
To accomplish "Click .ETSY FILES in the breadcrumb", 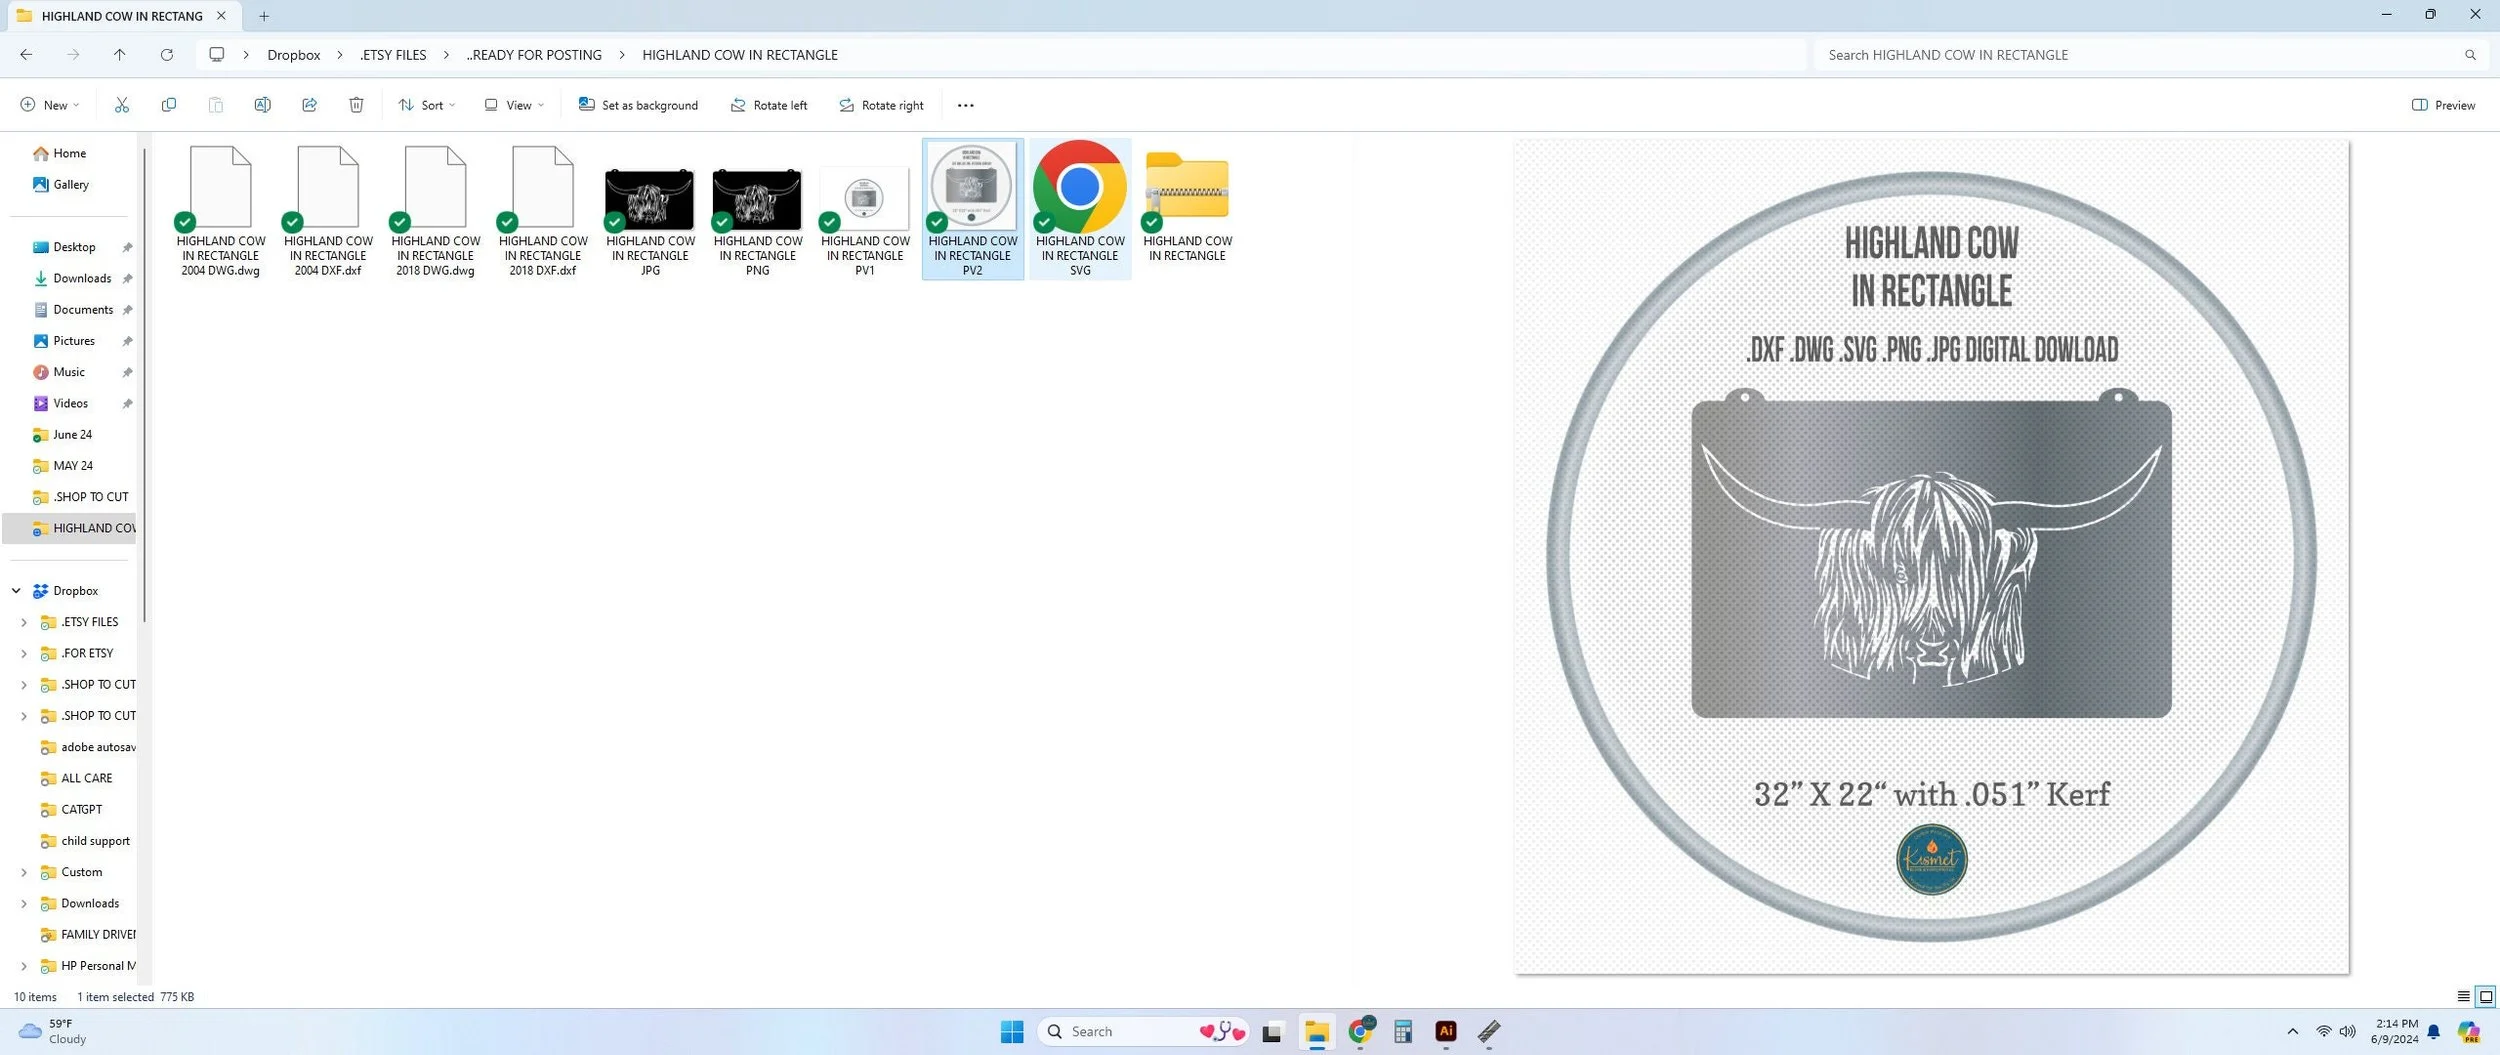I will (x=393, y=55).
